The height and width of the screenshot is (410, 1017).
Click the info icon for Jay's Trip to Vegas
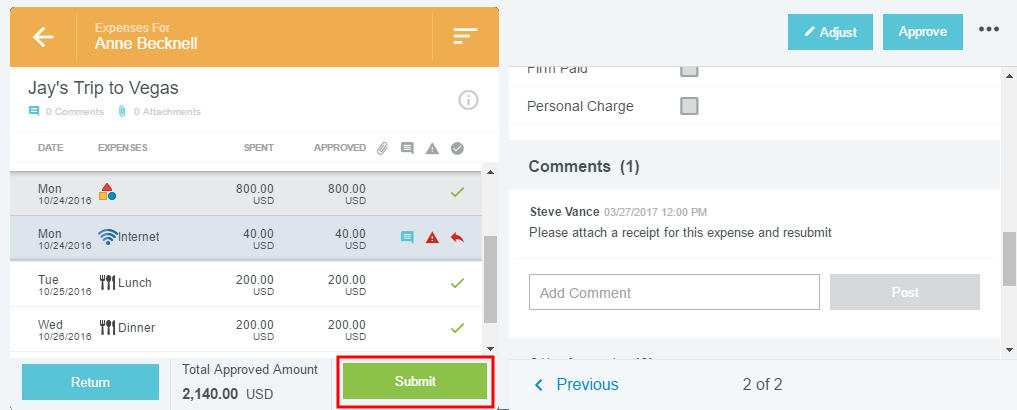468,99
